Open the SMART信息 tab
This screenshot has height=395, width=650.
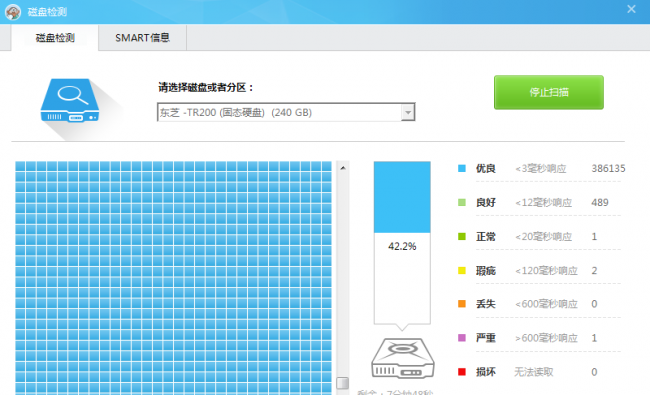[143, 38]
